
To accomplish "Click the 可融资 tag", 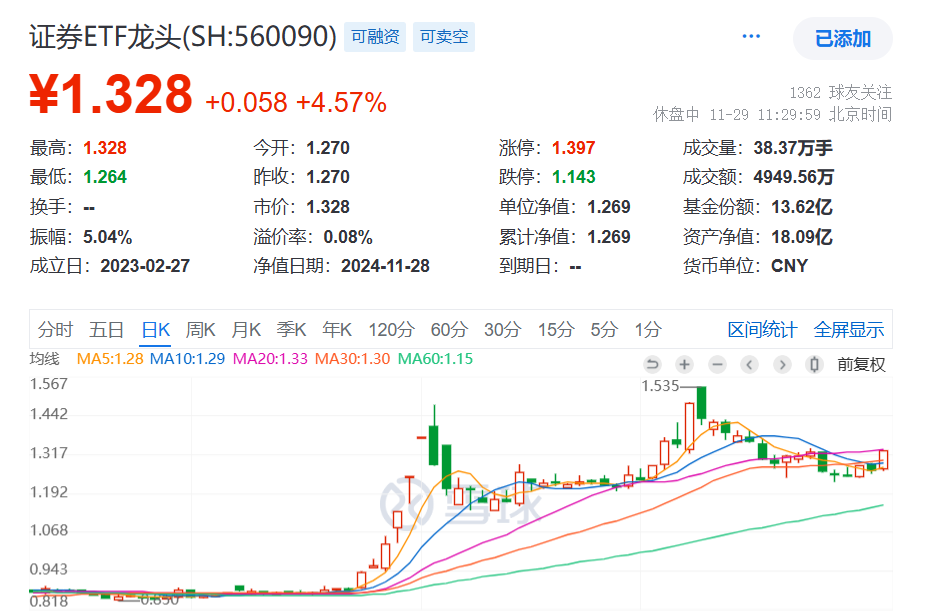I will [375, 37].
